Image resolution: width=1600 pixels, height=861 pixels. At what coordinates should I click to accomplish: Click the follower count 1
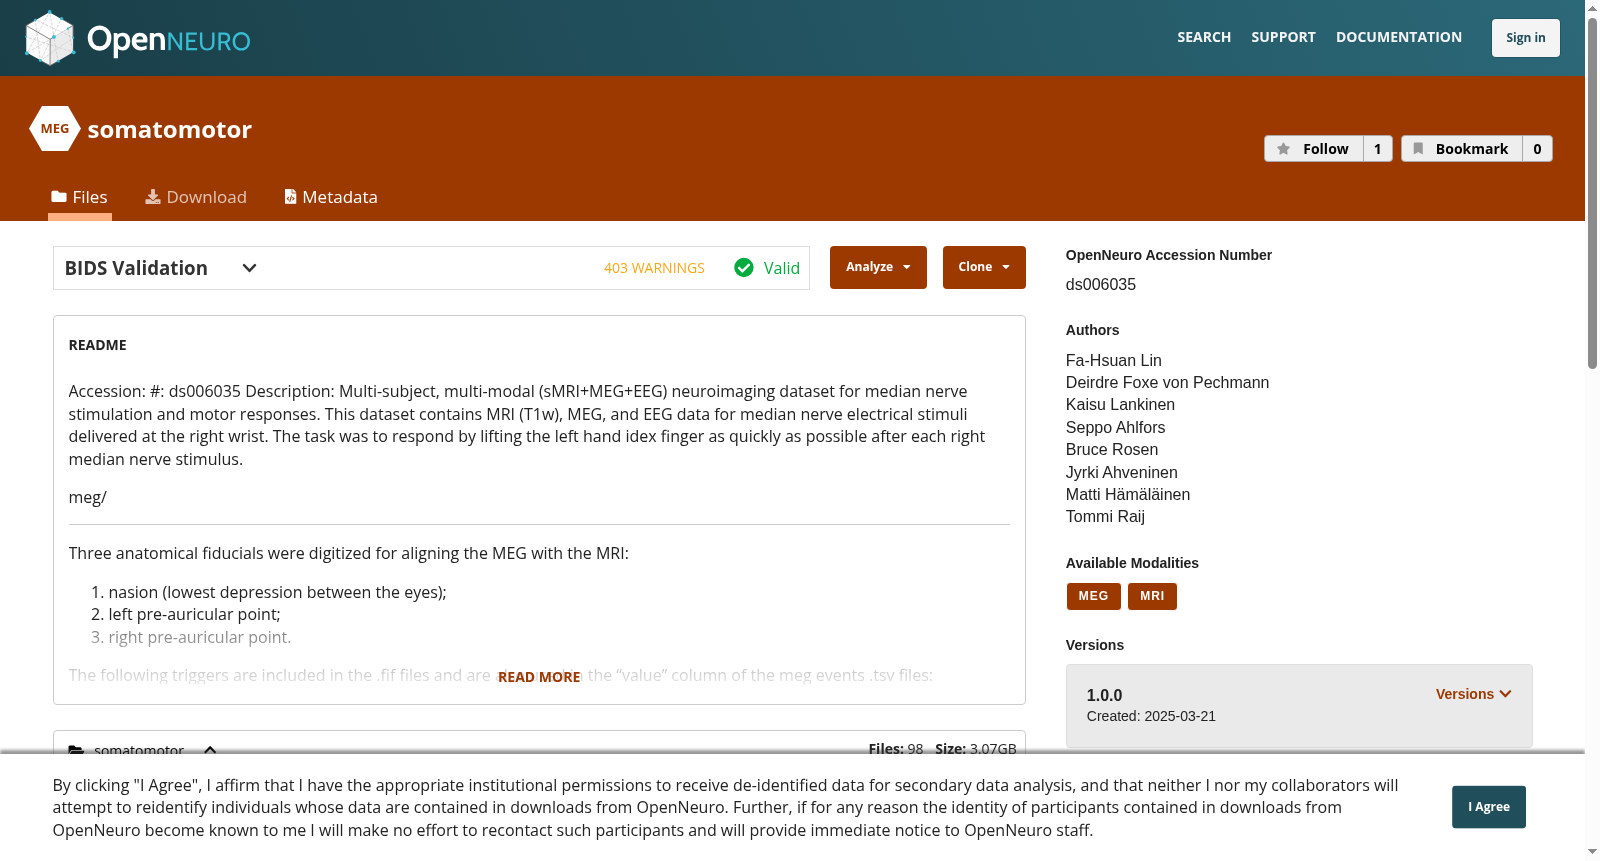pyautogui.click(x=1378, y=149)
